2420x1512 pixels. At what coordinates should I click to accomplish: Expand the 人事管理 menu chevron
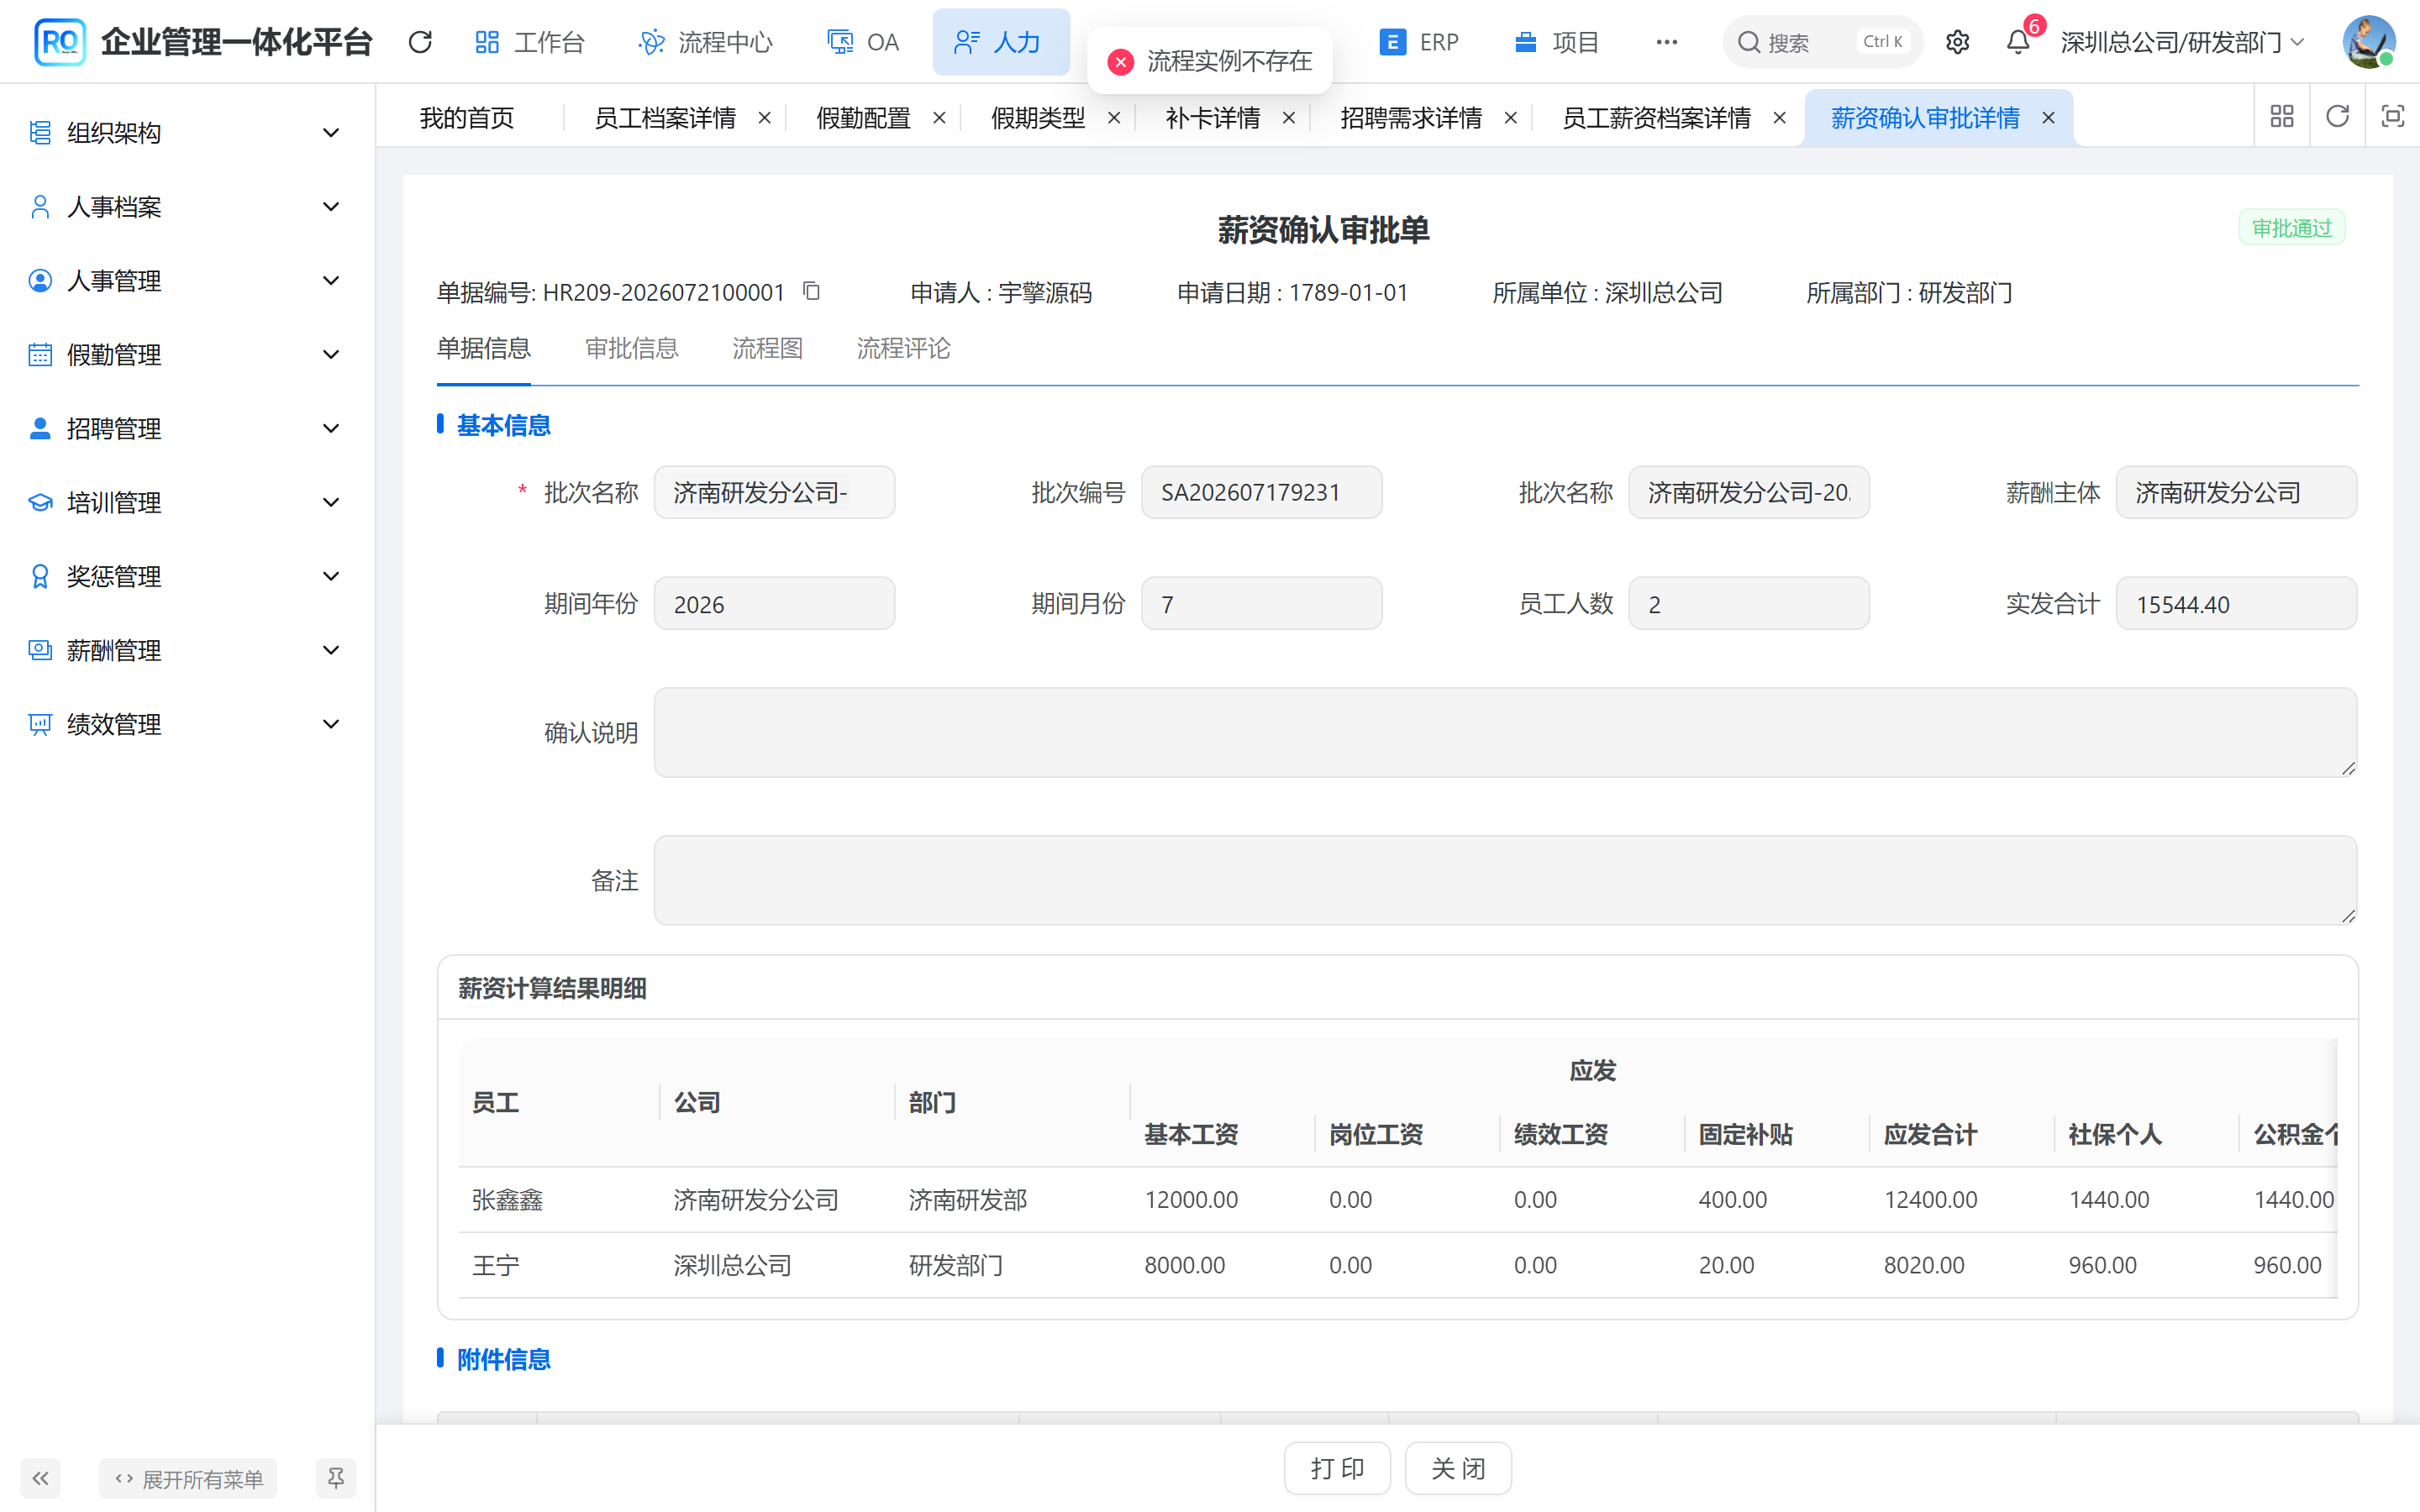point(331,281)
